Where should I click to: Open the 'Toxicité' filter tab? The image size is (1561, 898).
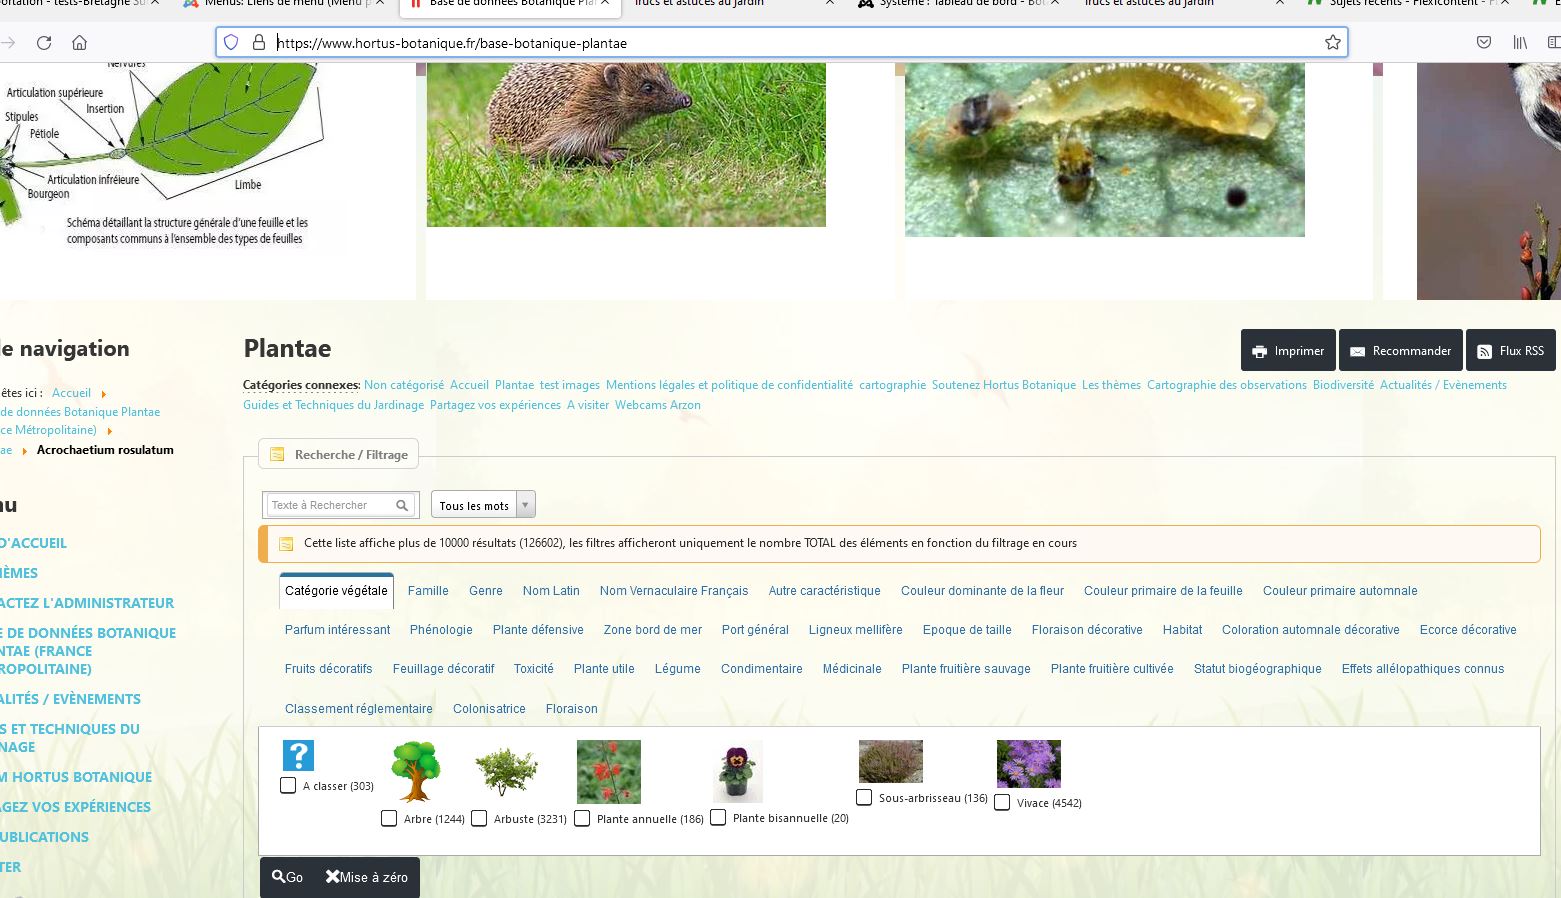(534, 668)
